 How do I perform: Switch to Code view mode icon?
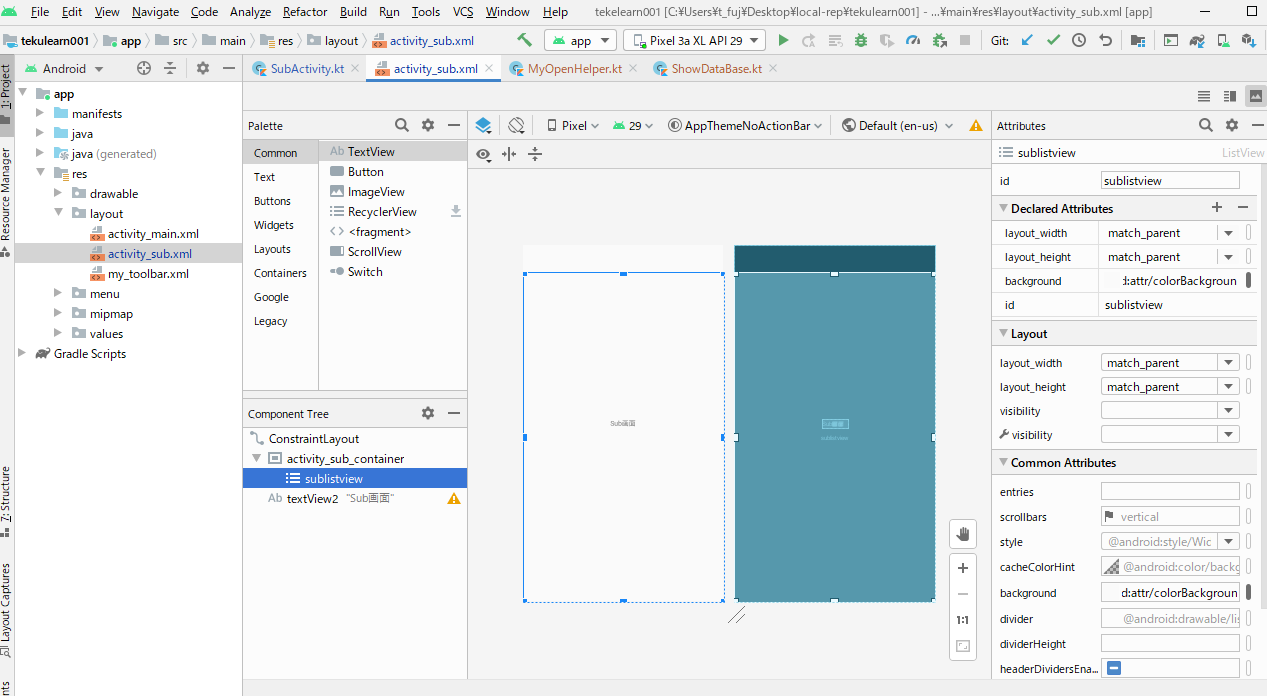[x=1204, y=96]
